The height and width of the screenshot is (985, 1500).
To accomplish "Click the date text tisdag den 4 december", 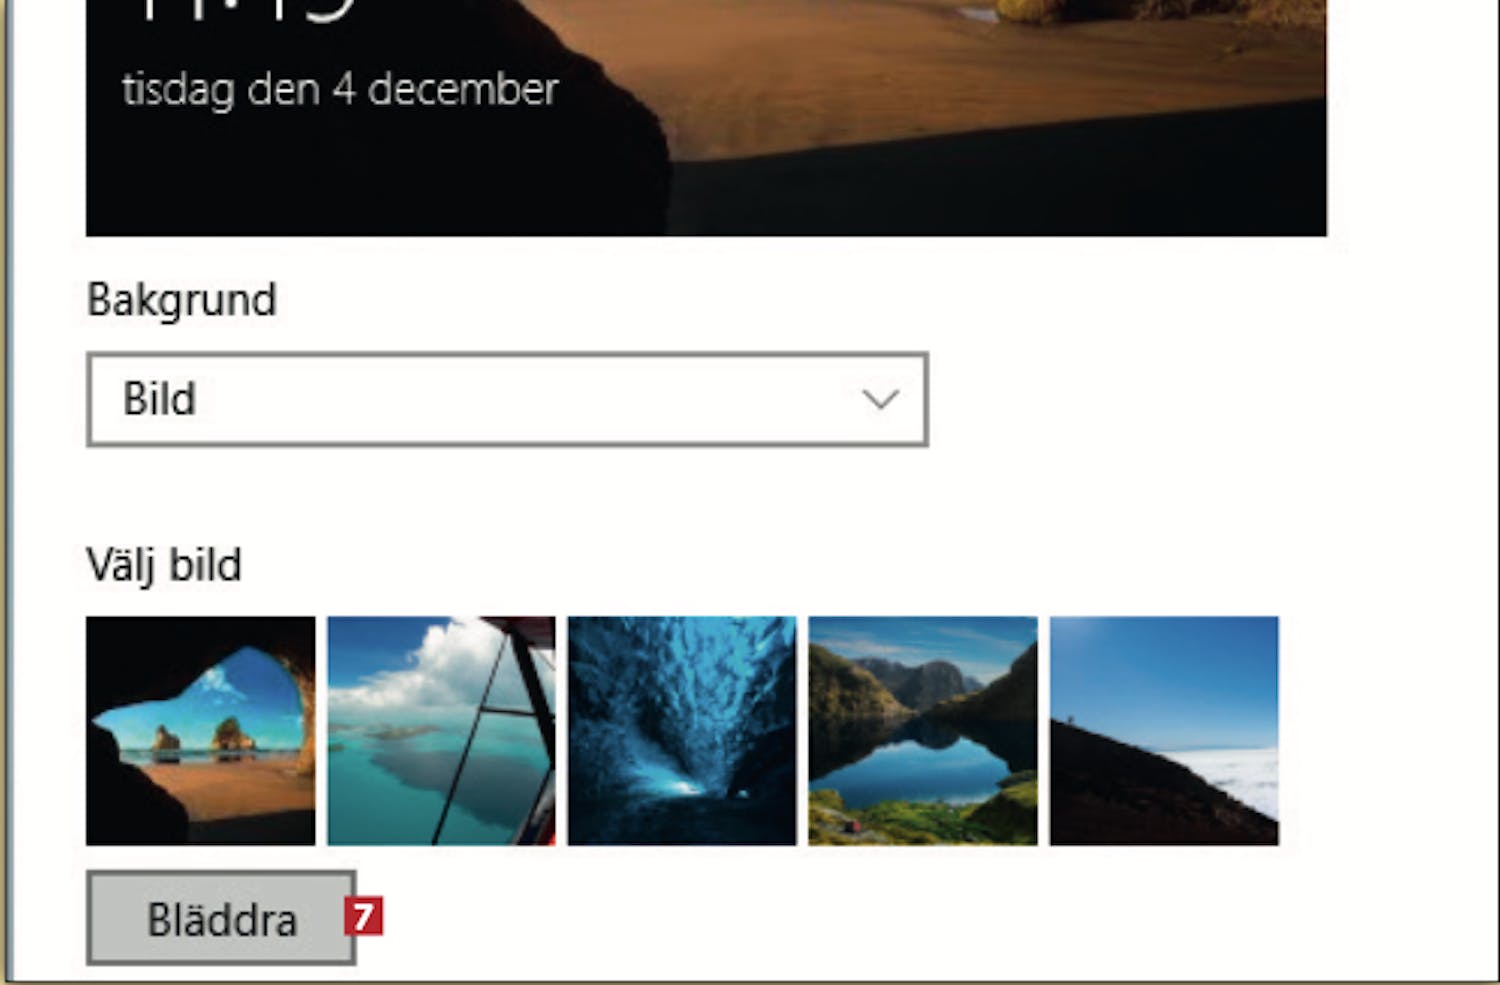I will [340, 90].
